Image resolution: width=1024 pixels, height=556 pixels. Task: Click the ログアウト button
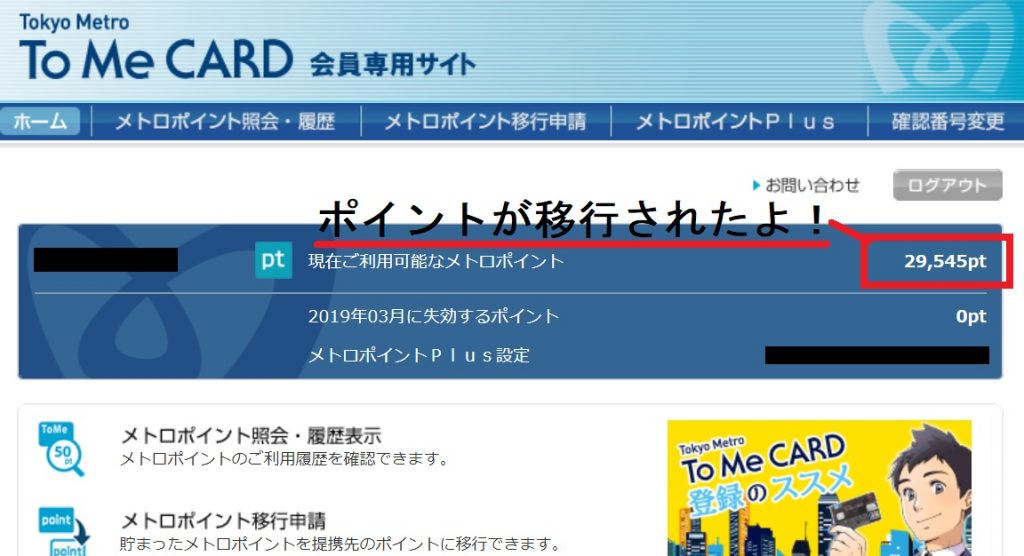(x=948, y=185)
